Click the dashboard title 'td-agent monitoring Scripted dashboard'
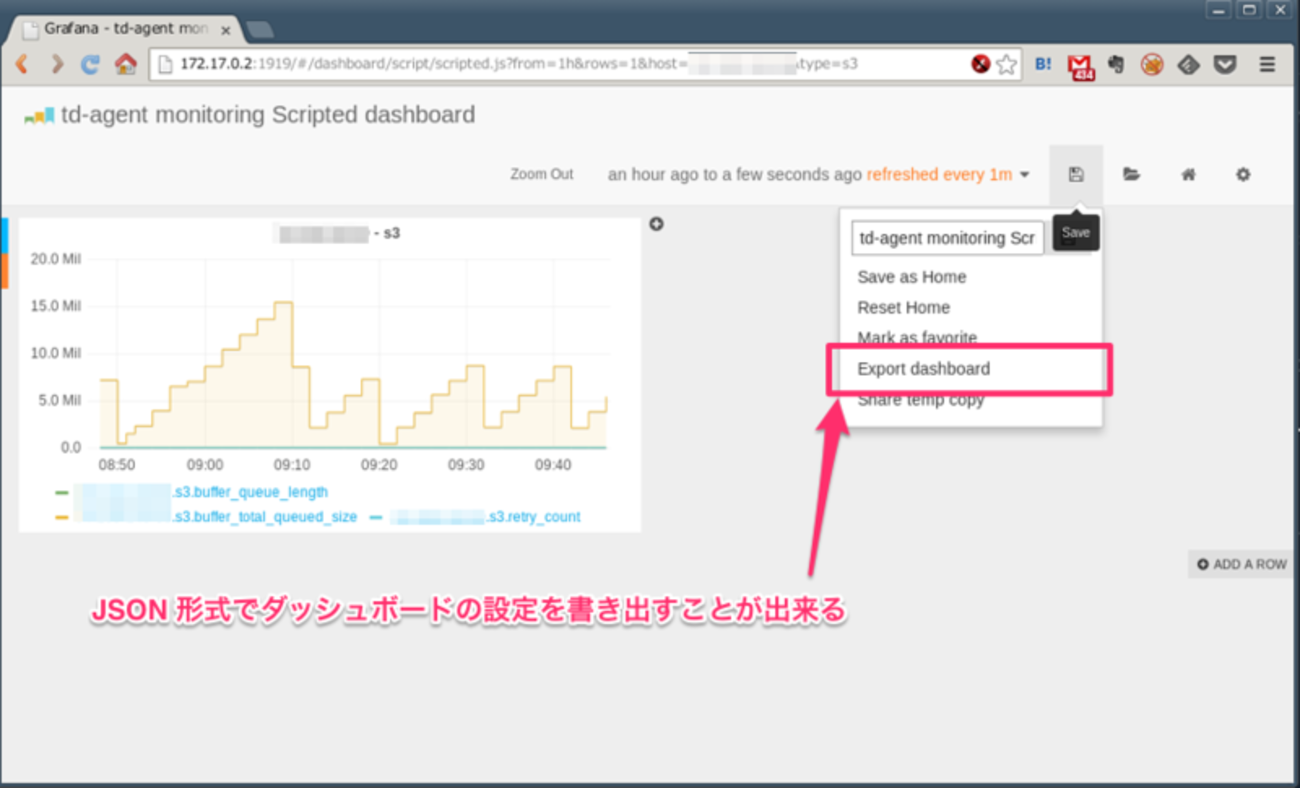This screenshot has height=788, width=1300. 268,115
